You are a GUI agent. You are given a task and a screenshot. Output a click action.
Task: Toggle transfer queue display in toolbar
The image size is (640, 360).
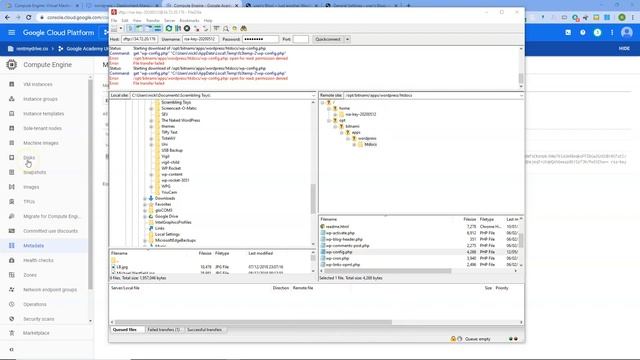(158, 29)
